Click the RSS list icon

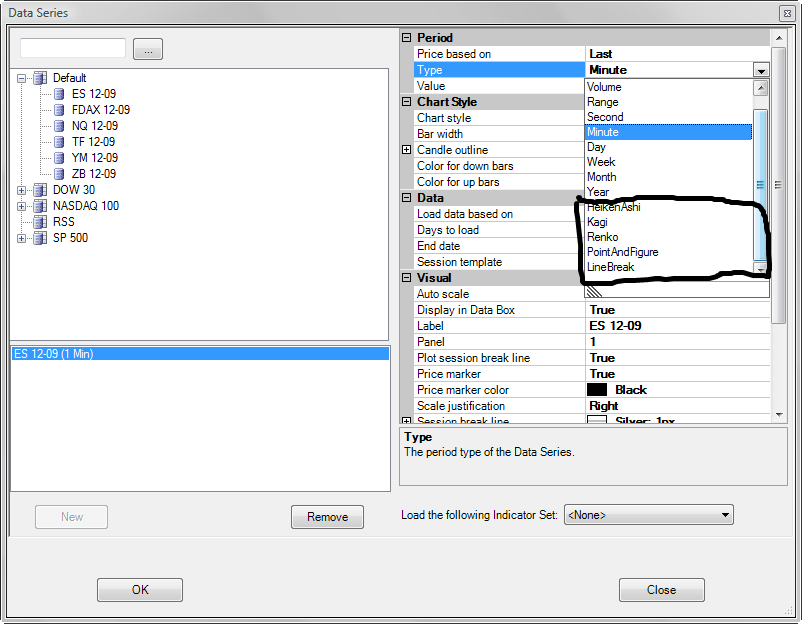coord(40,222)
